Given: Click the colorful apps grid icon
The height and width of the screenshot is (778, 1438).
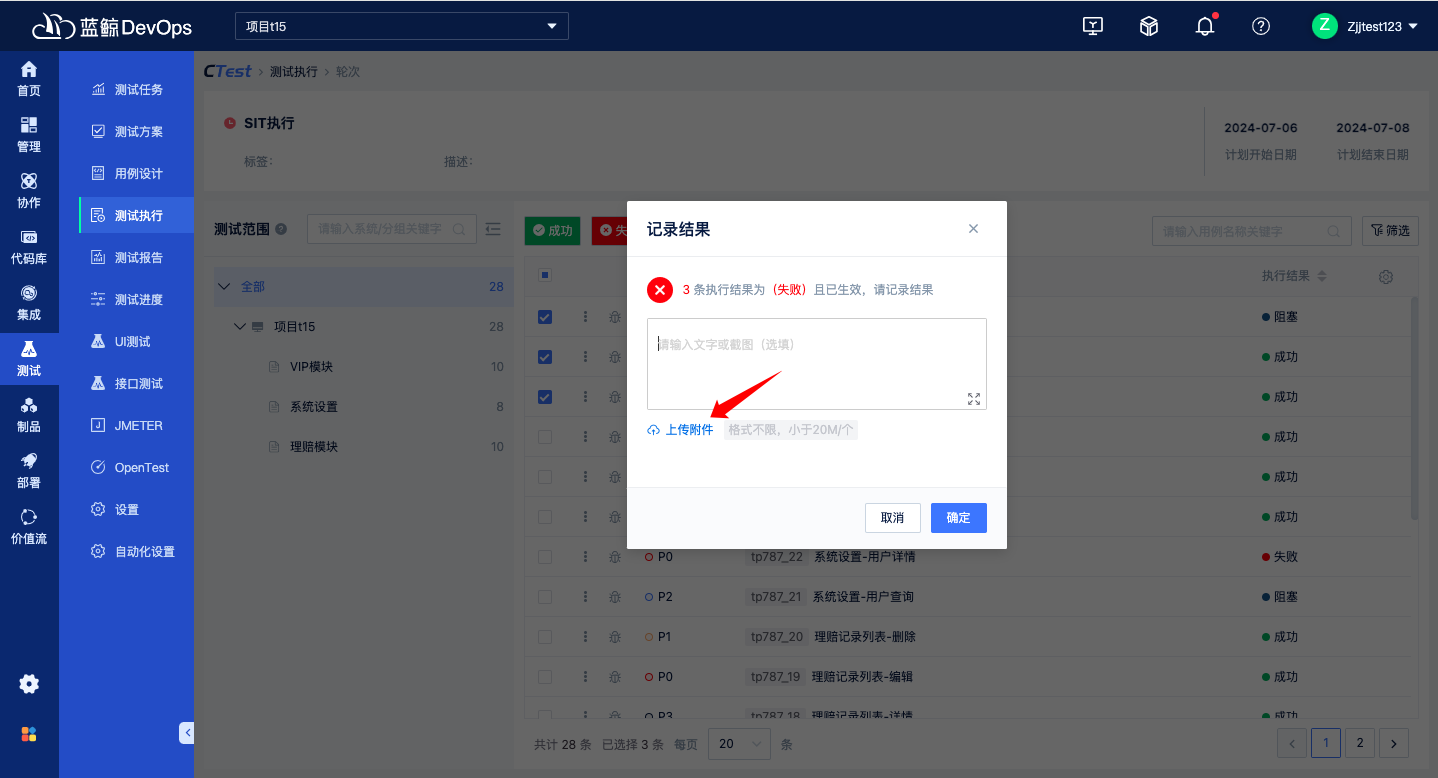Looking at the screenshot, I should point(29,734).
